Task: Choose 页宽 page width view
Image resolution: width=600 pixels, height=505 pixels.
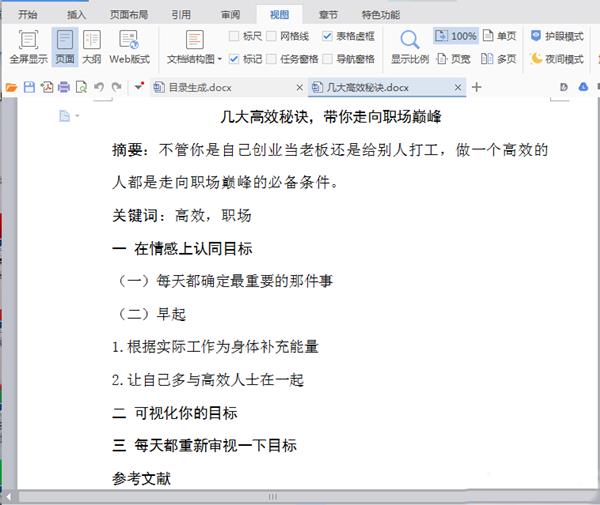Action: click(454, 59)
